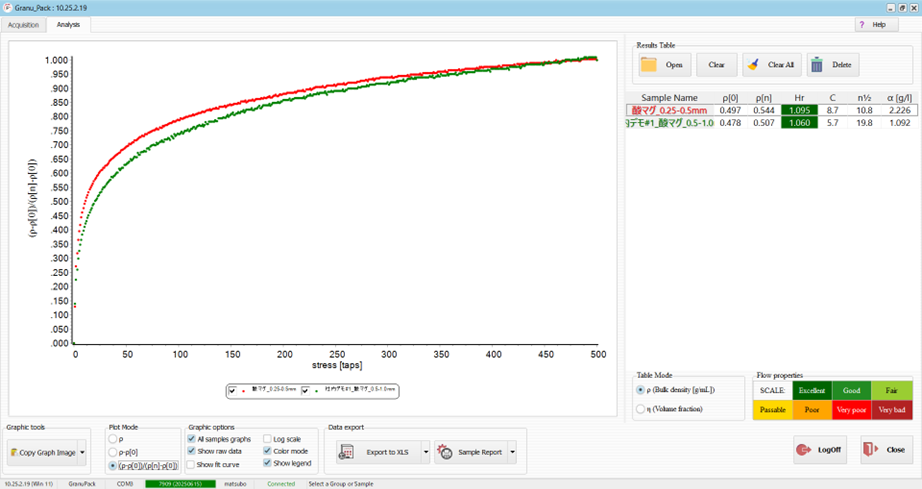
Task: Open the Help menu
Action: click(873, 24)
